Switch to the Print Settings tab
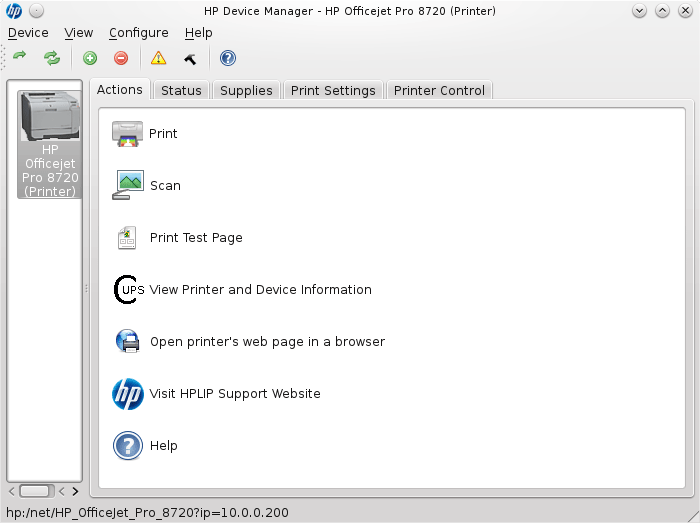 tap(333, 91)
